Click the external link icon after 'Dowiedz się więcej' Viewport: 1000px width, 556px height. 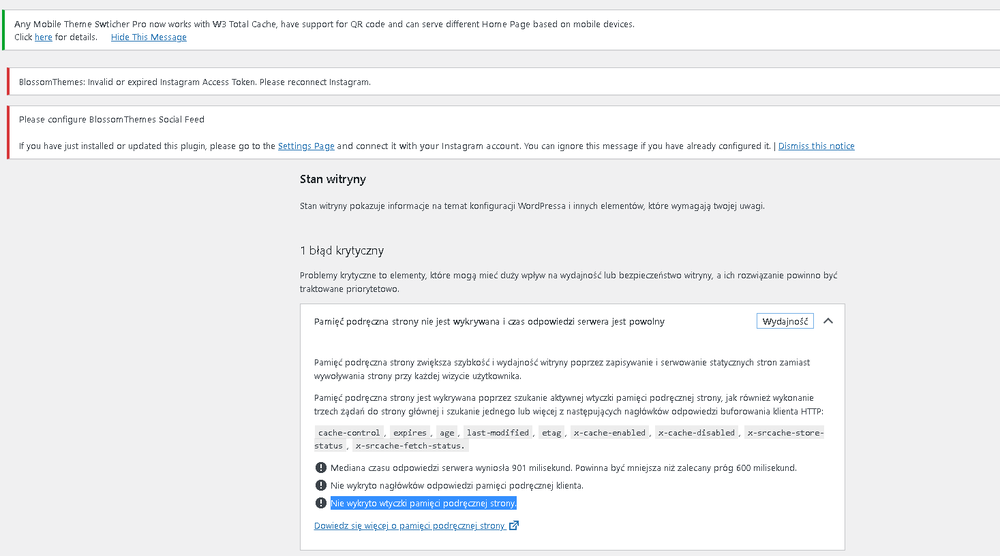coord(514,525)
